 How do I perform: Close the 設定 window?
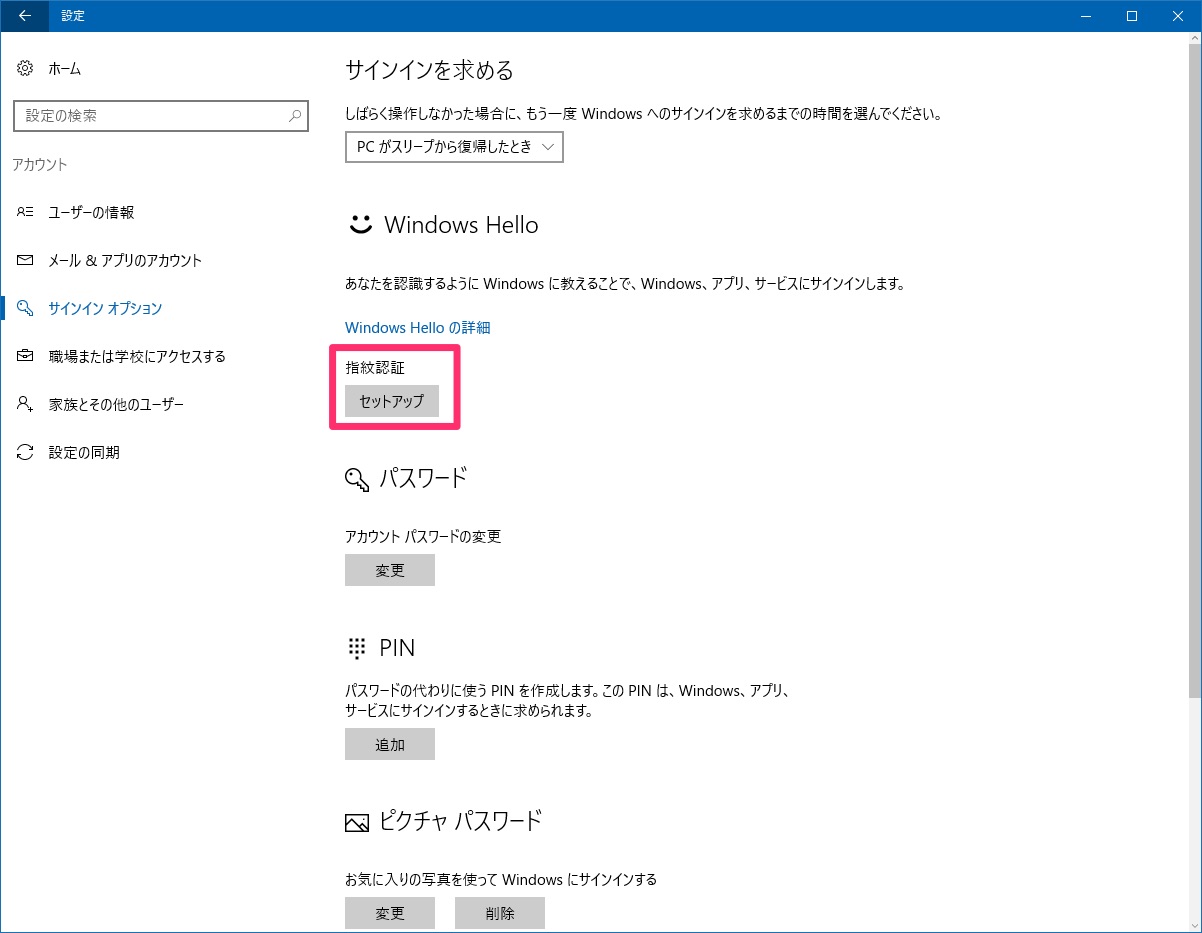point(1178,15)
